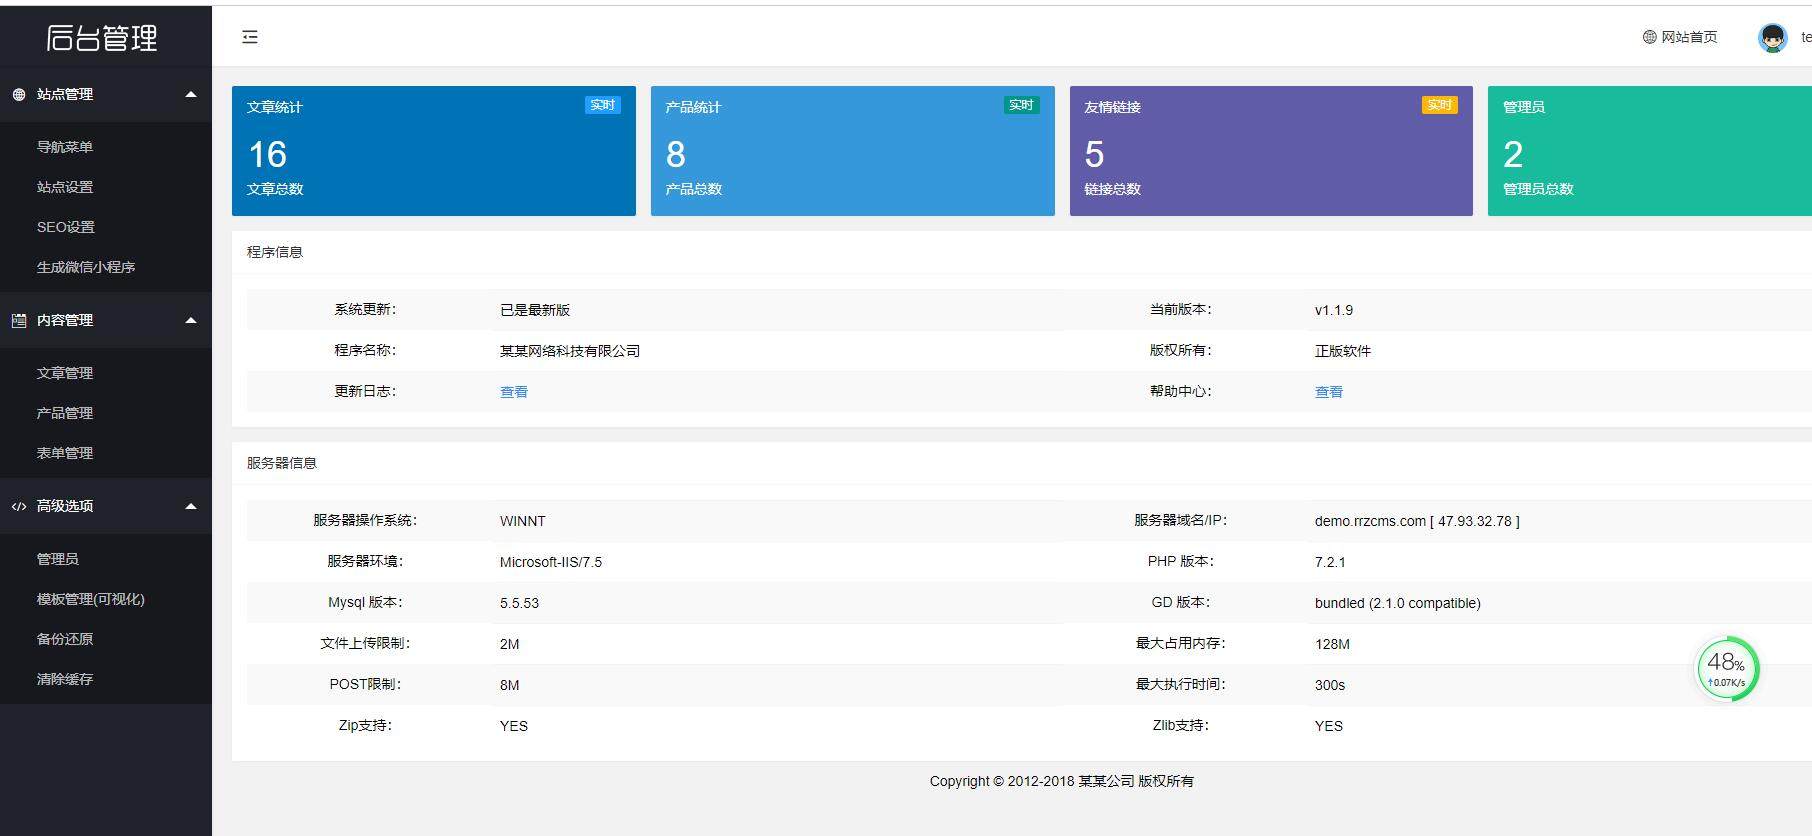Go to 网站首页 link
Screen dimensions: 1812x836
(x=1689, y=37)
